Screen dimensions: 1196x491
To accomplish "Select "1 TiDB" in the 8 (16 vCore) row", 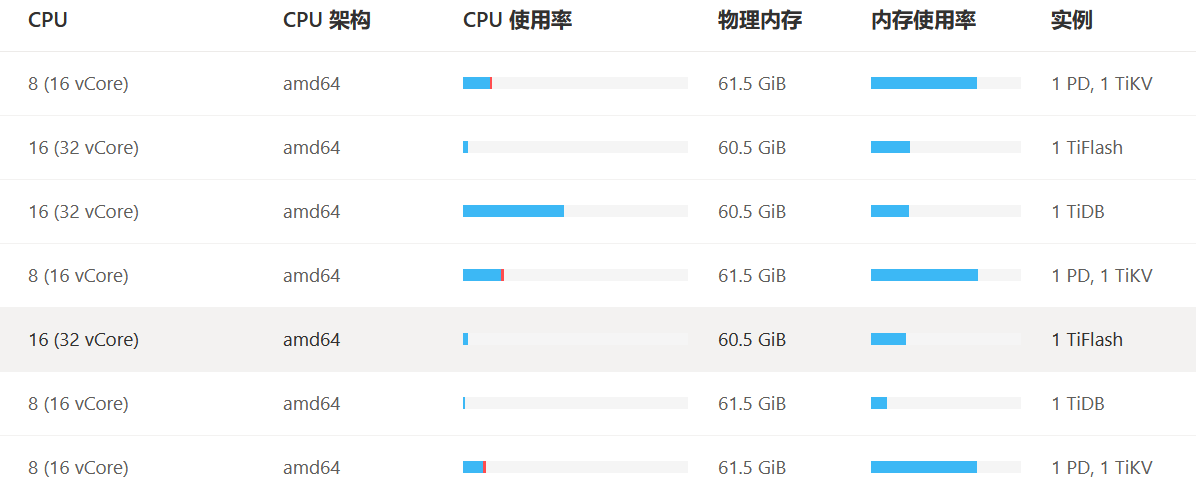I will (x=1078, y=404).
